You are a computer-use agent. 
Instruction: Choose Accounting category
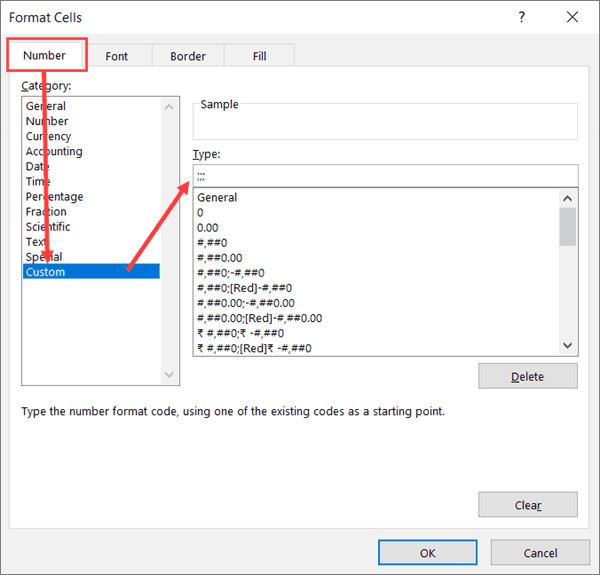click(x=54, y=151)
